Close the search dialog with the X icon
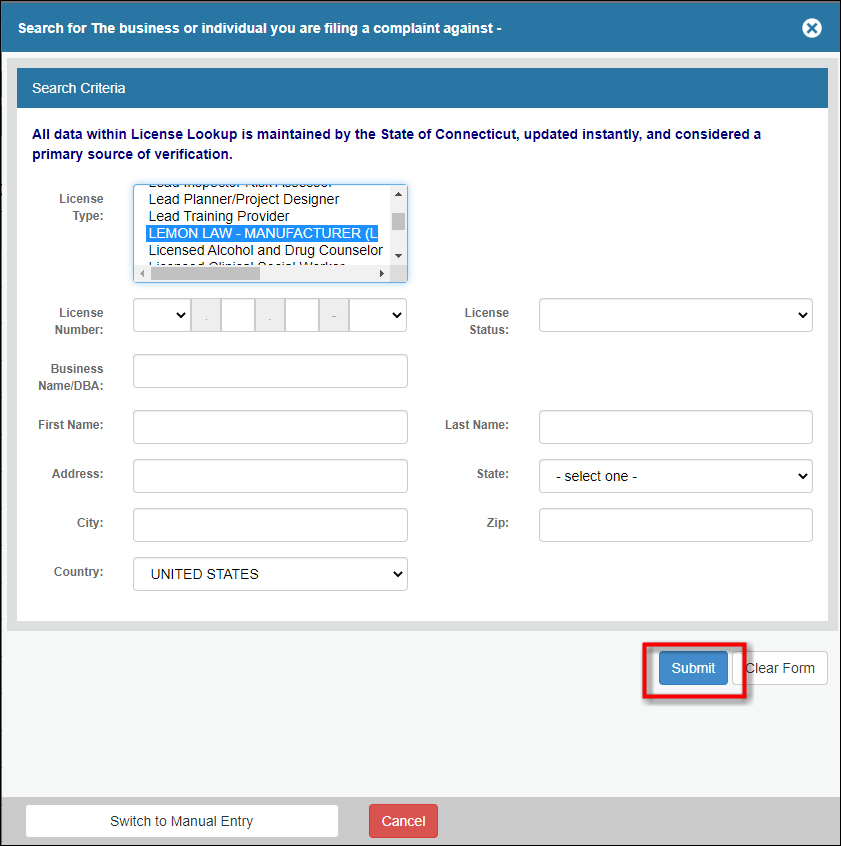The width and height of the screenshot is (841, 846). (811, 28)
